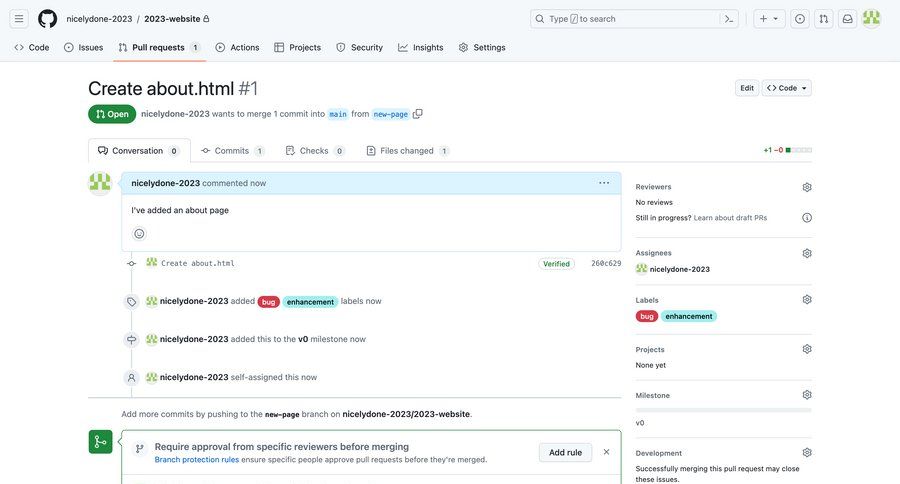Click the Add rule button
Image resolution: width=900 pixels, height=484 pixels.
click(x=565, y=452)
